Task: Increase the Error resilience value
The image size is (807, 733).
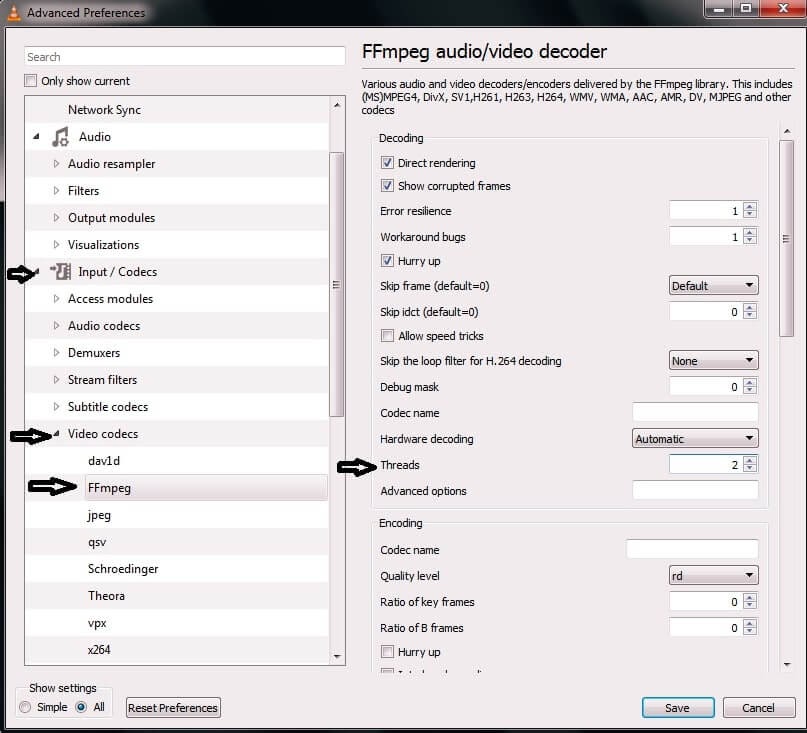Action: pos(750,206)
